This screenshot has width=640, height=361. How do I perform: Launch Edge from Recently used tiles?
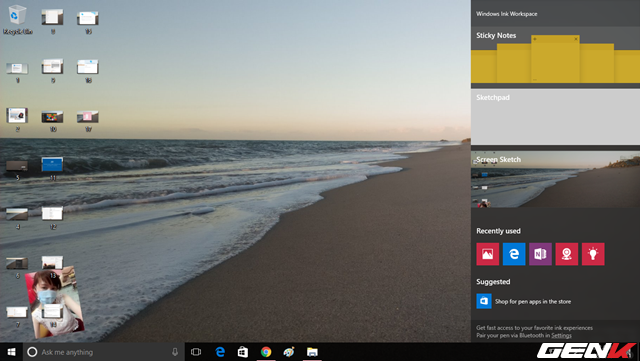click(514, 254)
